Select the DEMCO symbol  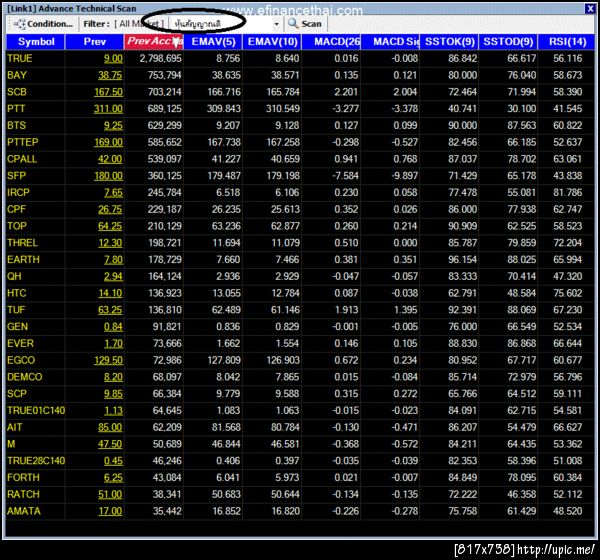coord(24,377)
